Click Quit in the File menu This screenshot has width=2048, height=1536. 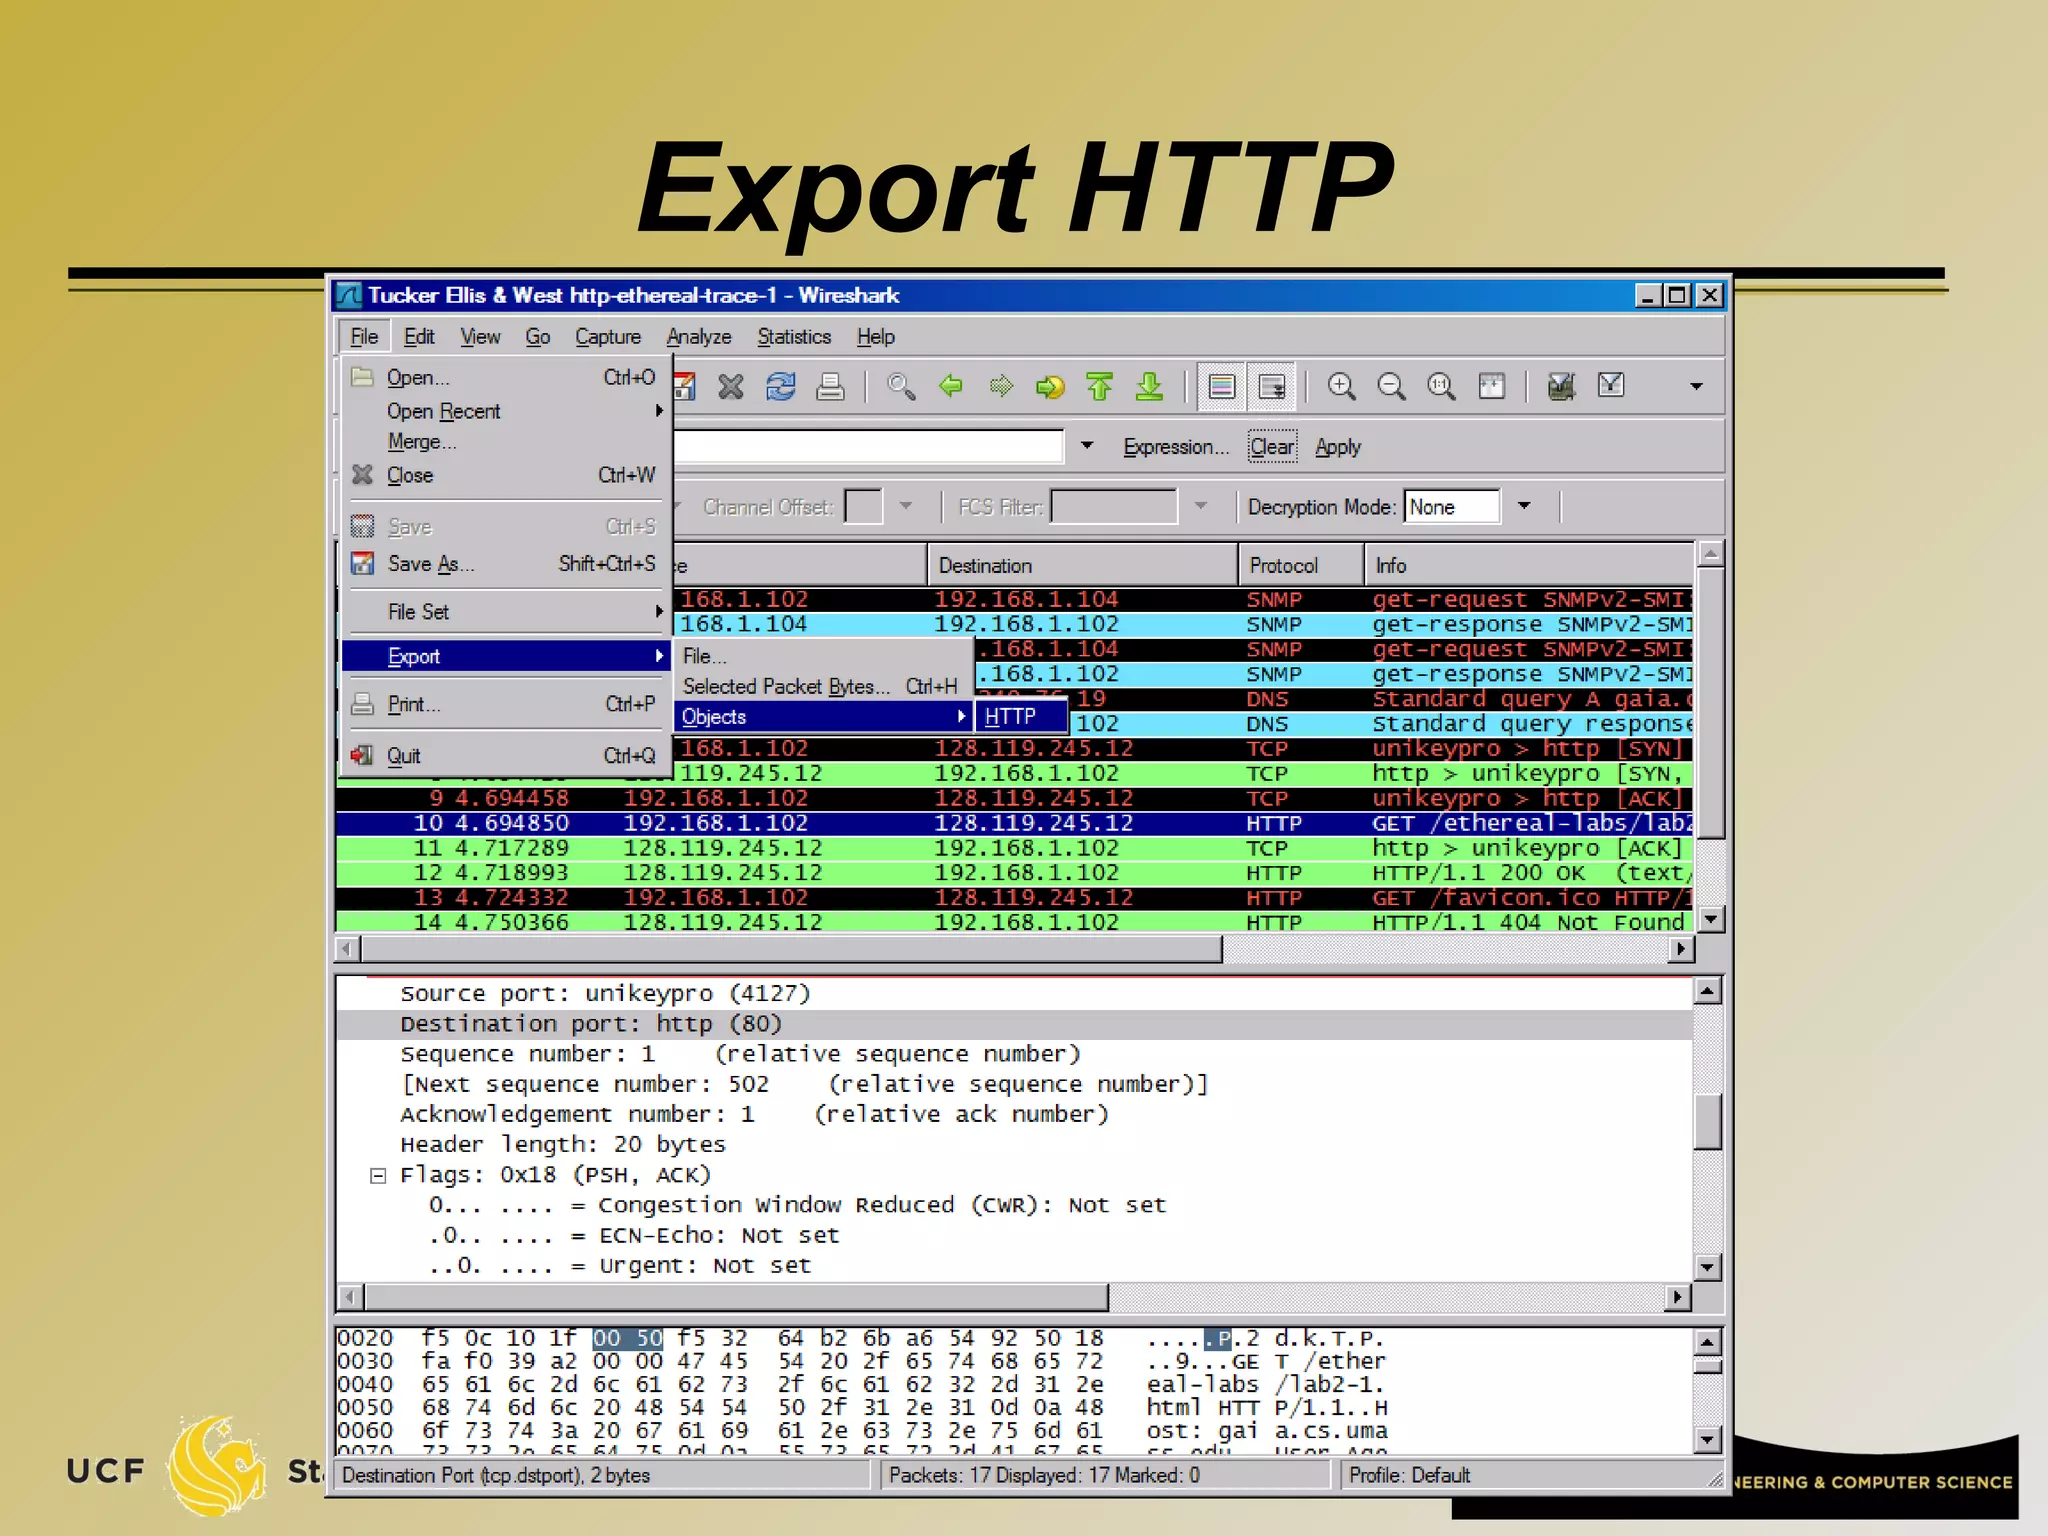coord(505,755)
